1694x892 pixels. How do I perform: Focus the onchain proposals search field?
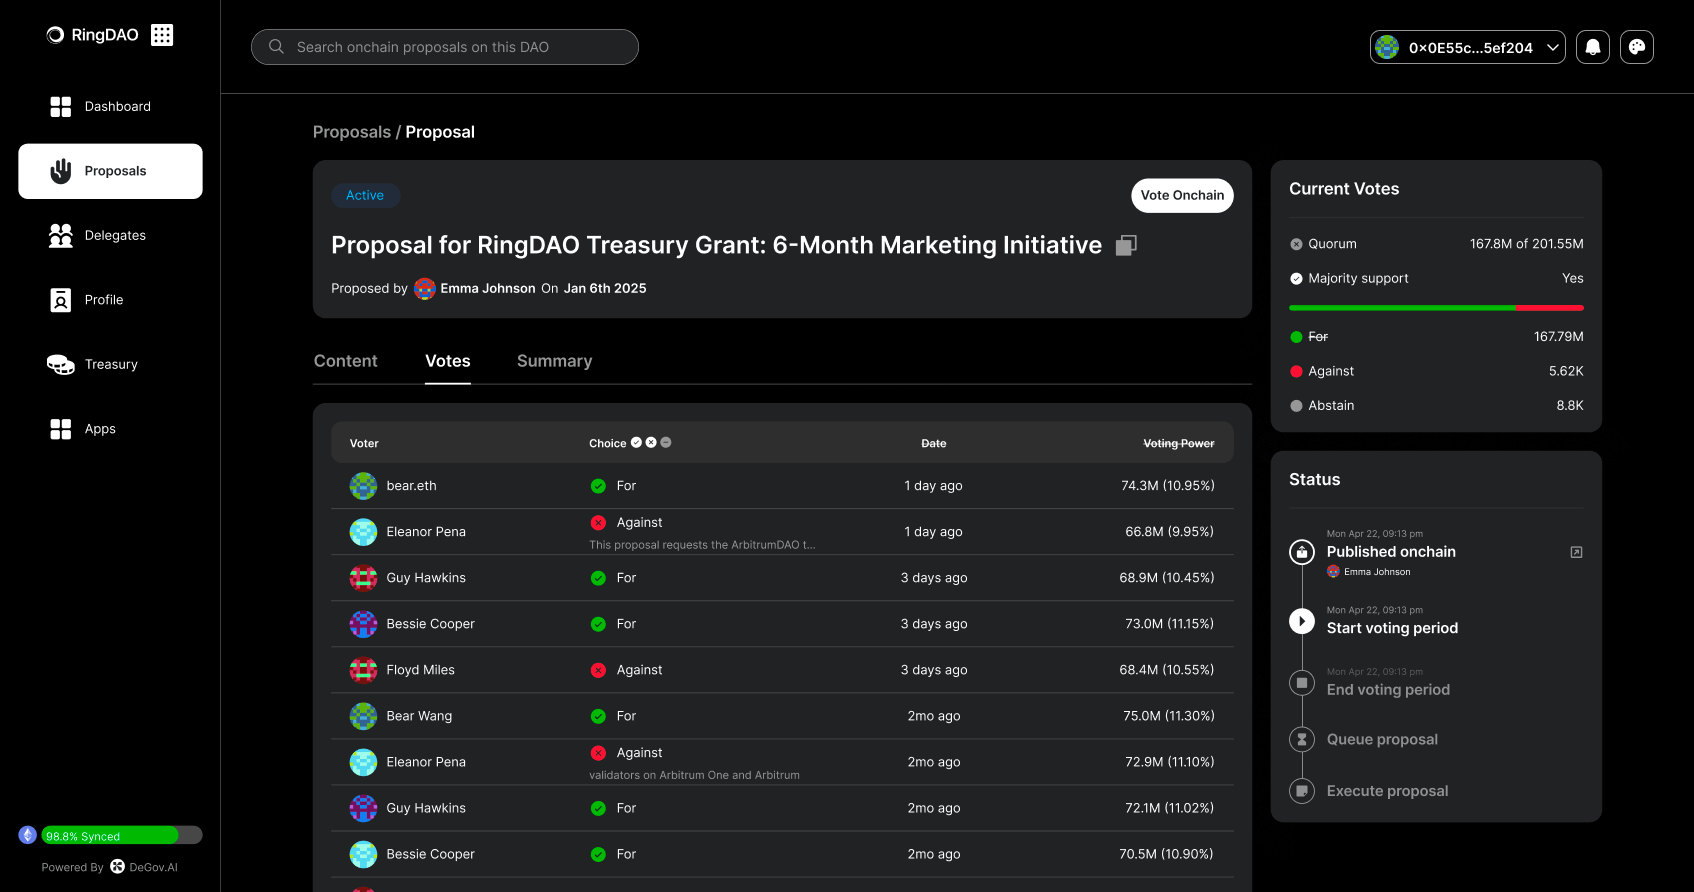click(x=445, y=47)
